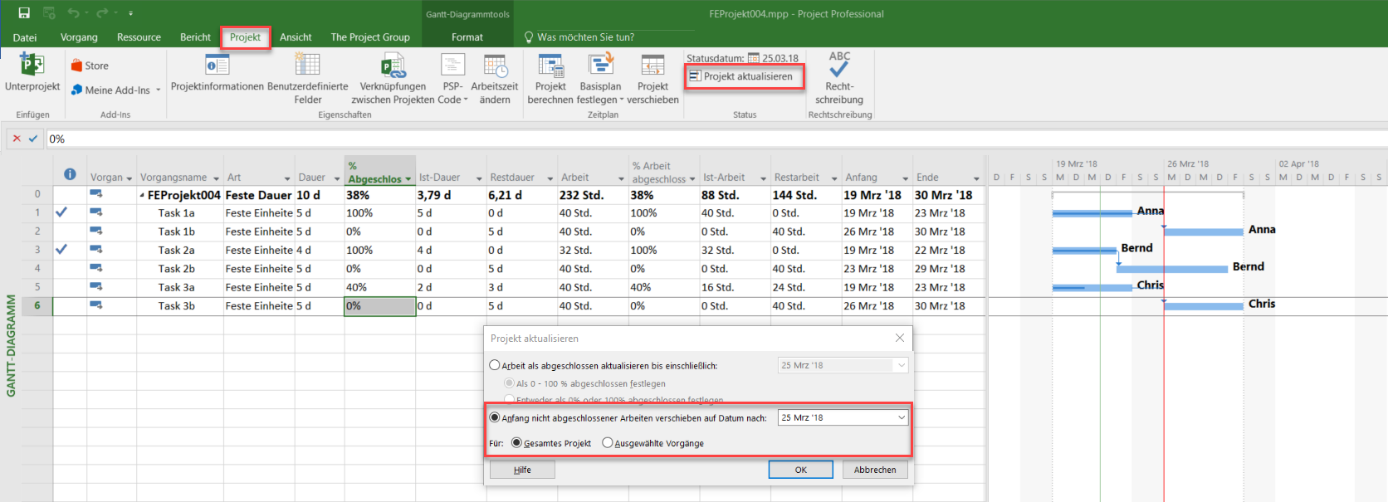The image size is (1388, 502).
Task: Click Projekt berechnen icon
Action: click(551, 66)
